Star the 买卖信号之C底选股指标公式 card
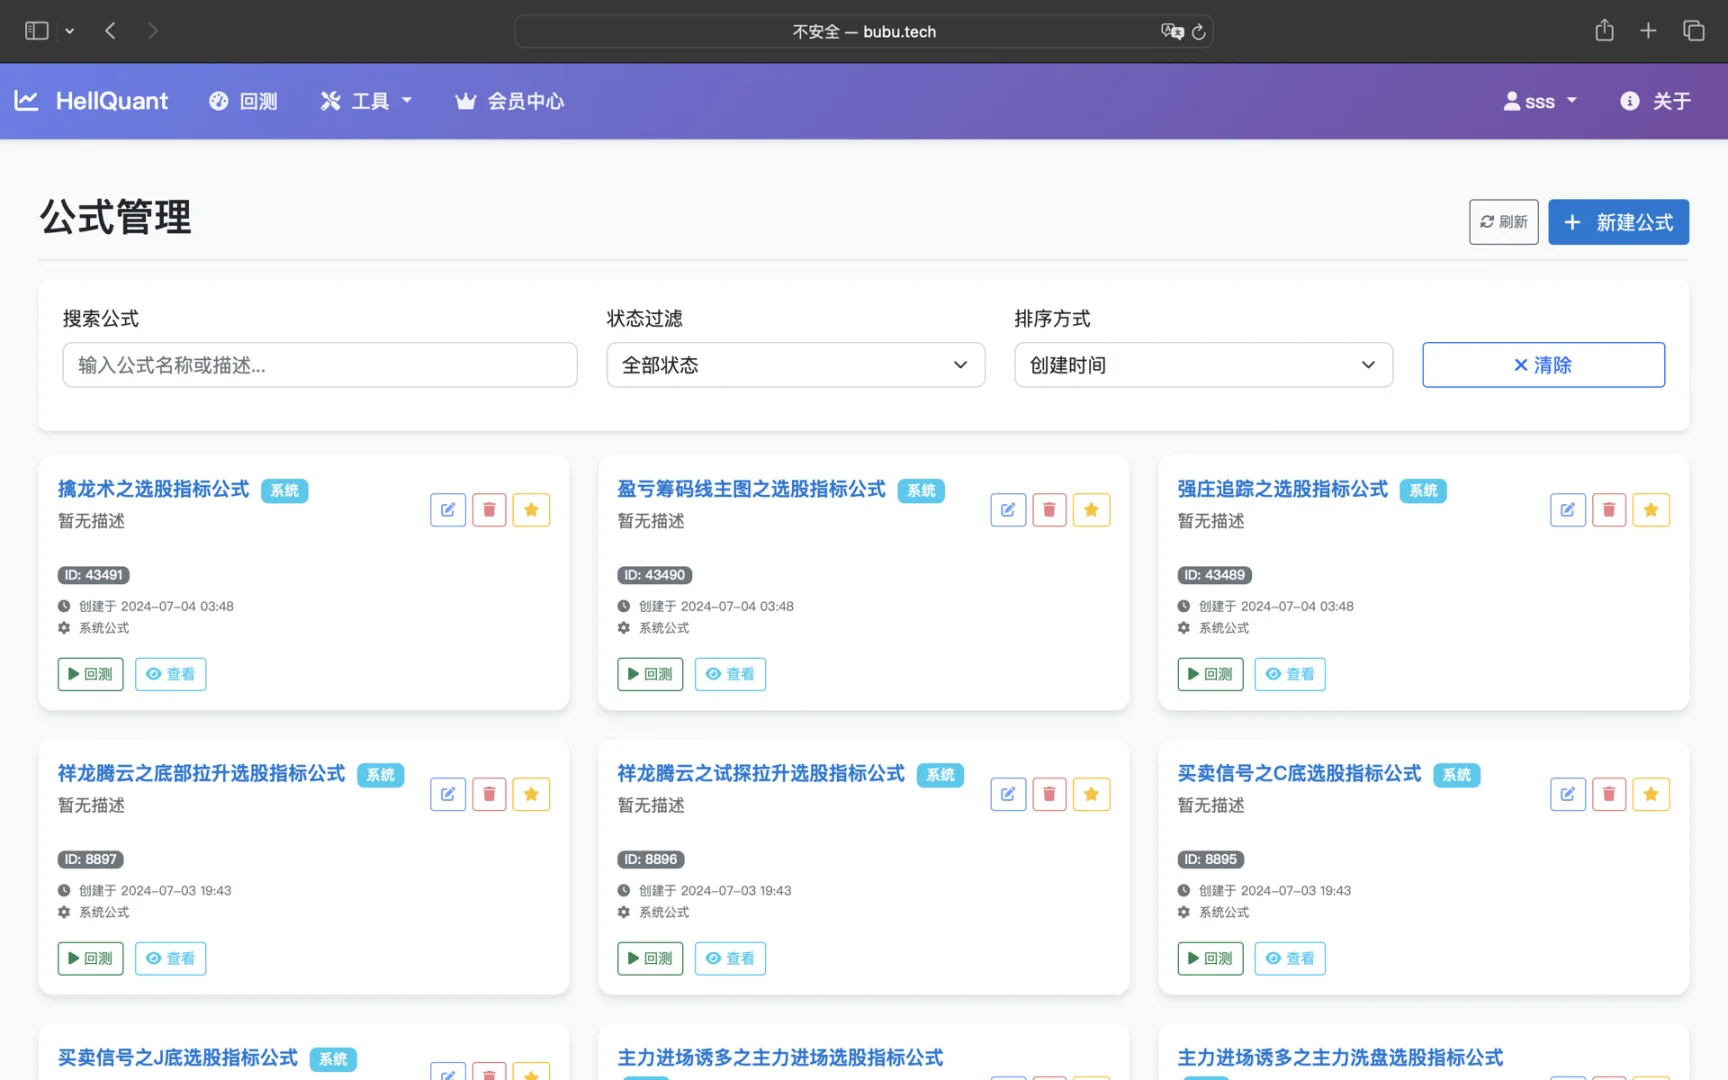Screen dimensions: 1728x1080 [x=1651, y=794]
